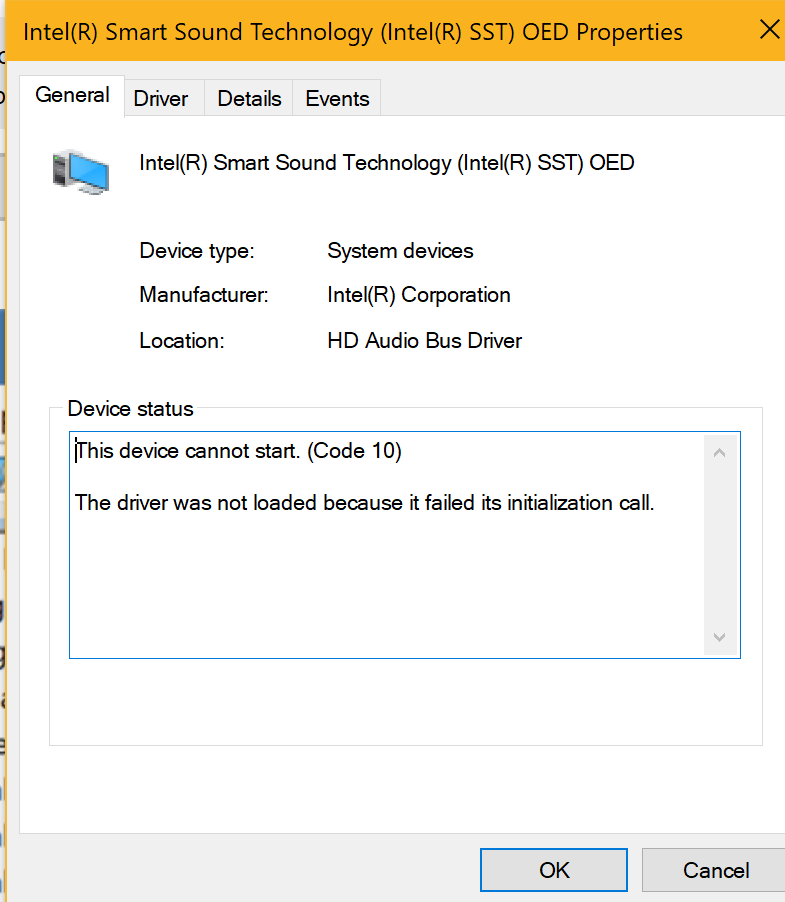Click the Device status scrollbar track
This screenshot has width=785, height=902.
[719, 545]
